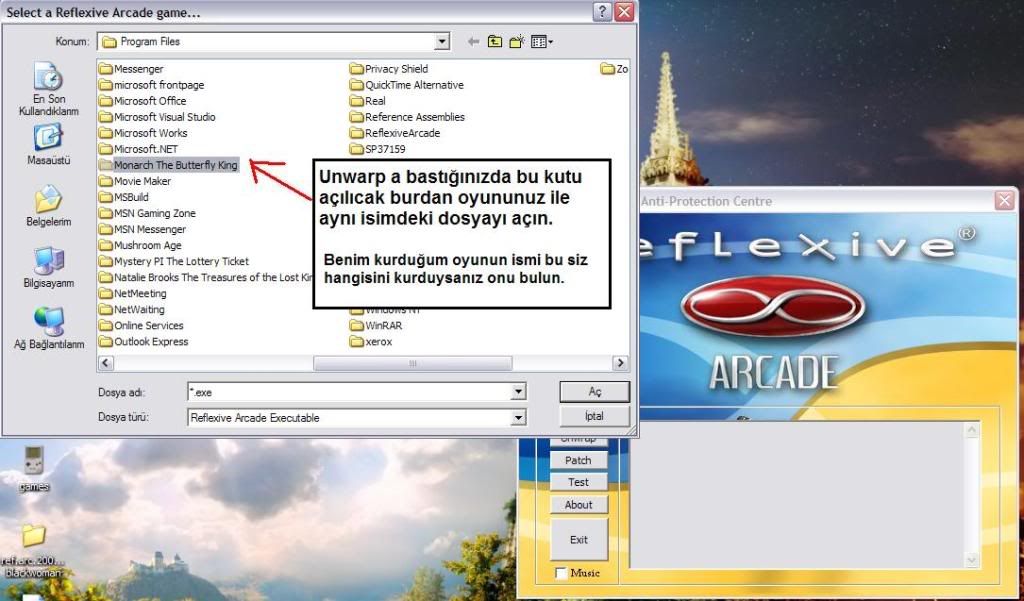The width and height of the screenshot is (1024, 601).
Task: Select the WinRAR folder
Action: point(376,325)
